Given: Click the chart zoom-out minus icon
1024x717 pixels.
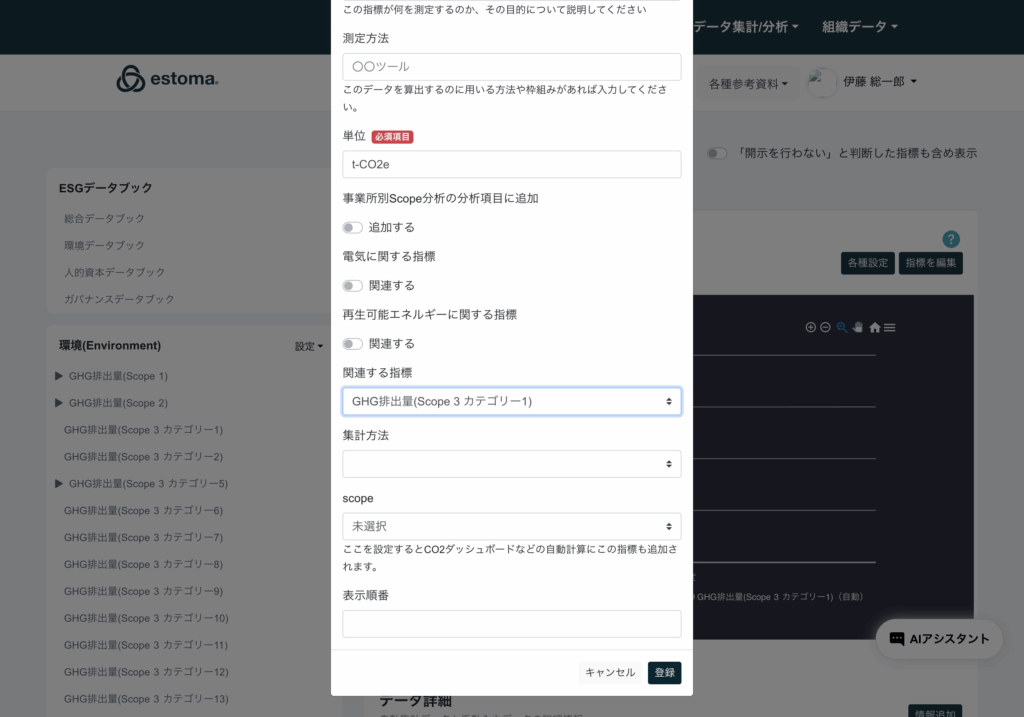Looking at the screenshot, I should pyautogui.click(x=825, y=327).
